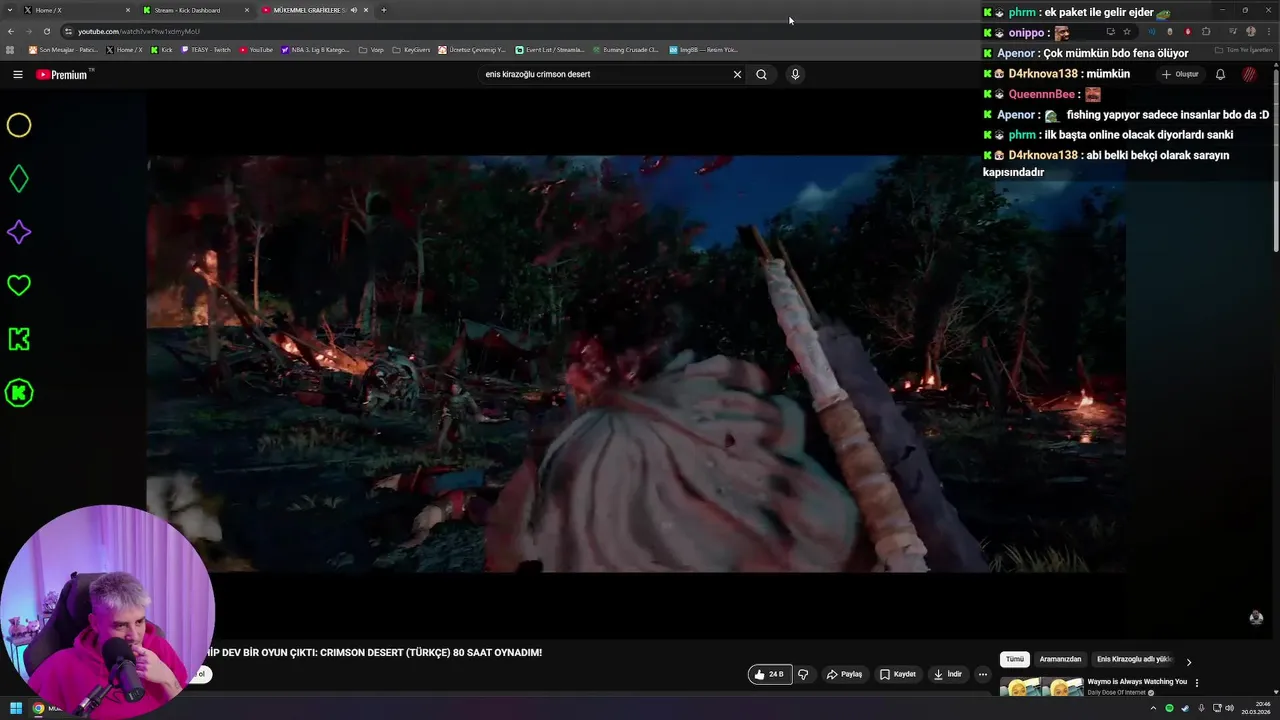Viewport: 1280px width, 720px height.
Task: Mute the YouTube tab via speaker icon
Action: (353, 10)
